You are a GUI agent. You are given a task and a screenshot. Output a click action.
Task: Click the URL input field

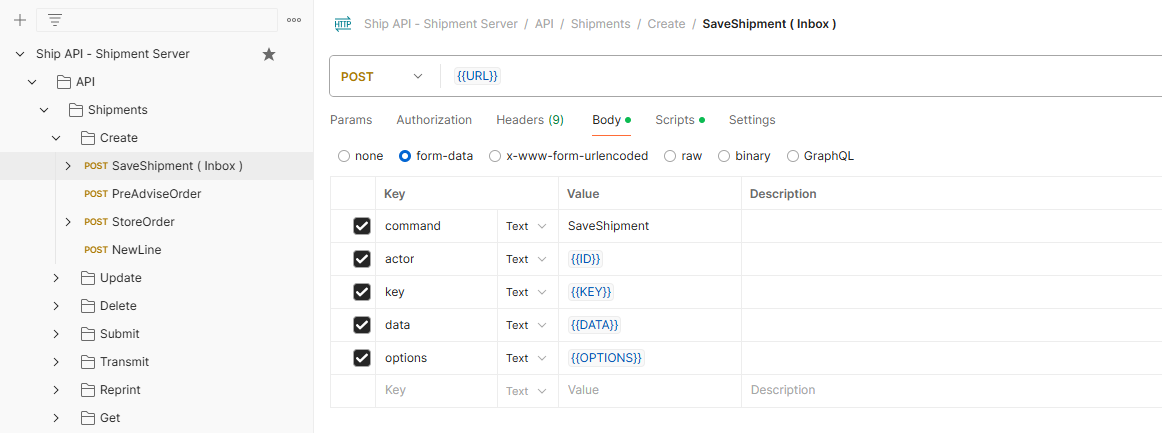[800, 77]
